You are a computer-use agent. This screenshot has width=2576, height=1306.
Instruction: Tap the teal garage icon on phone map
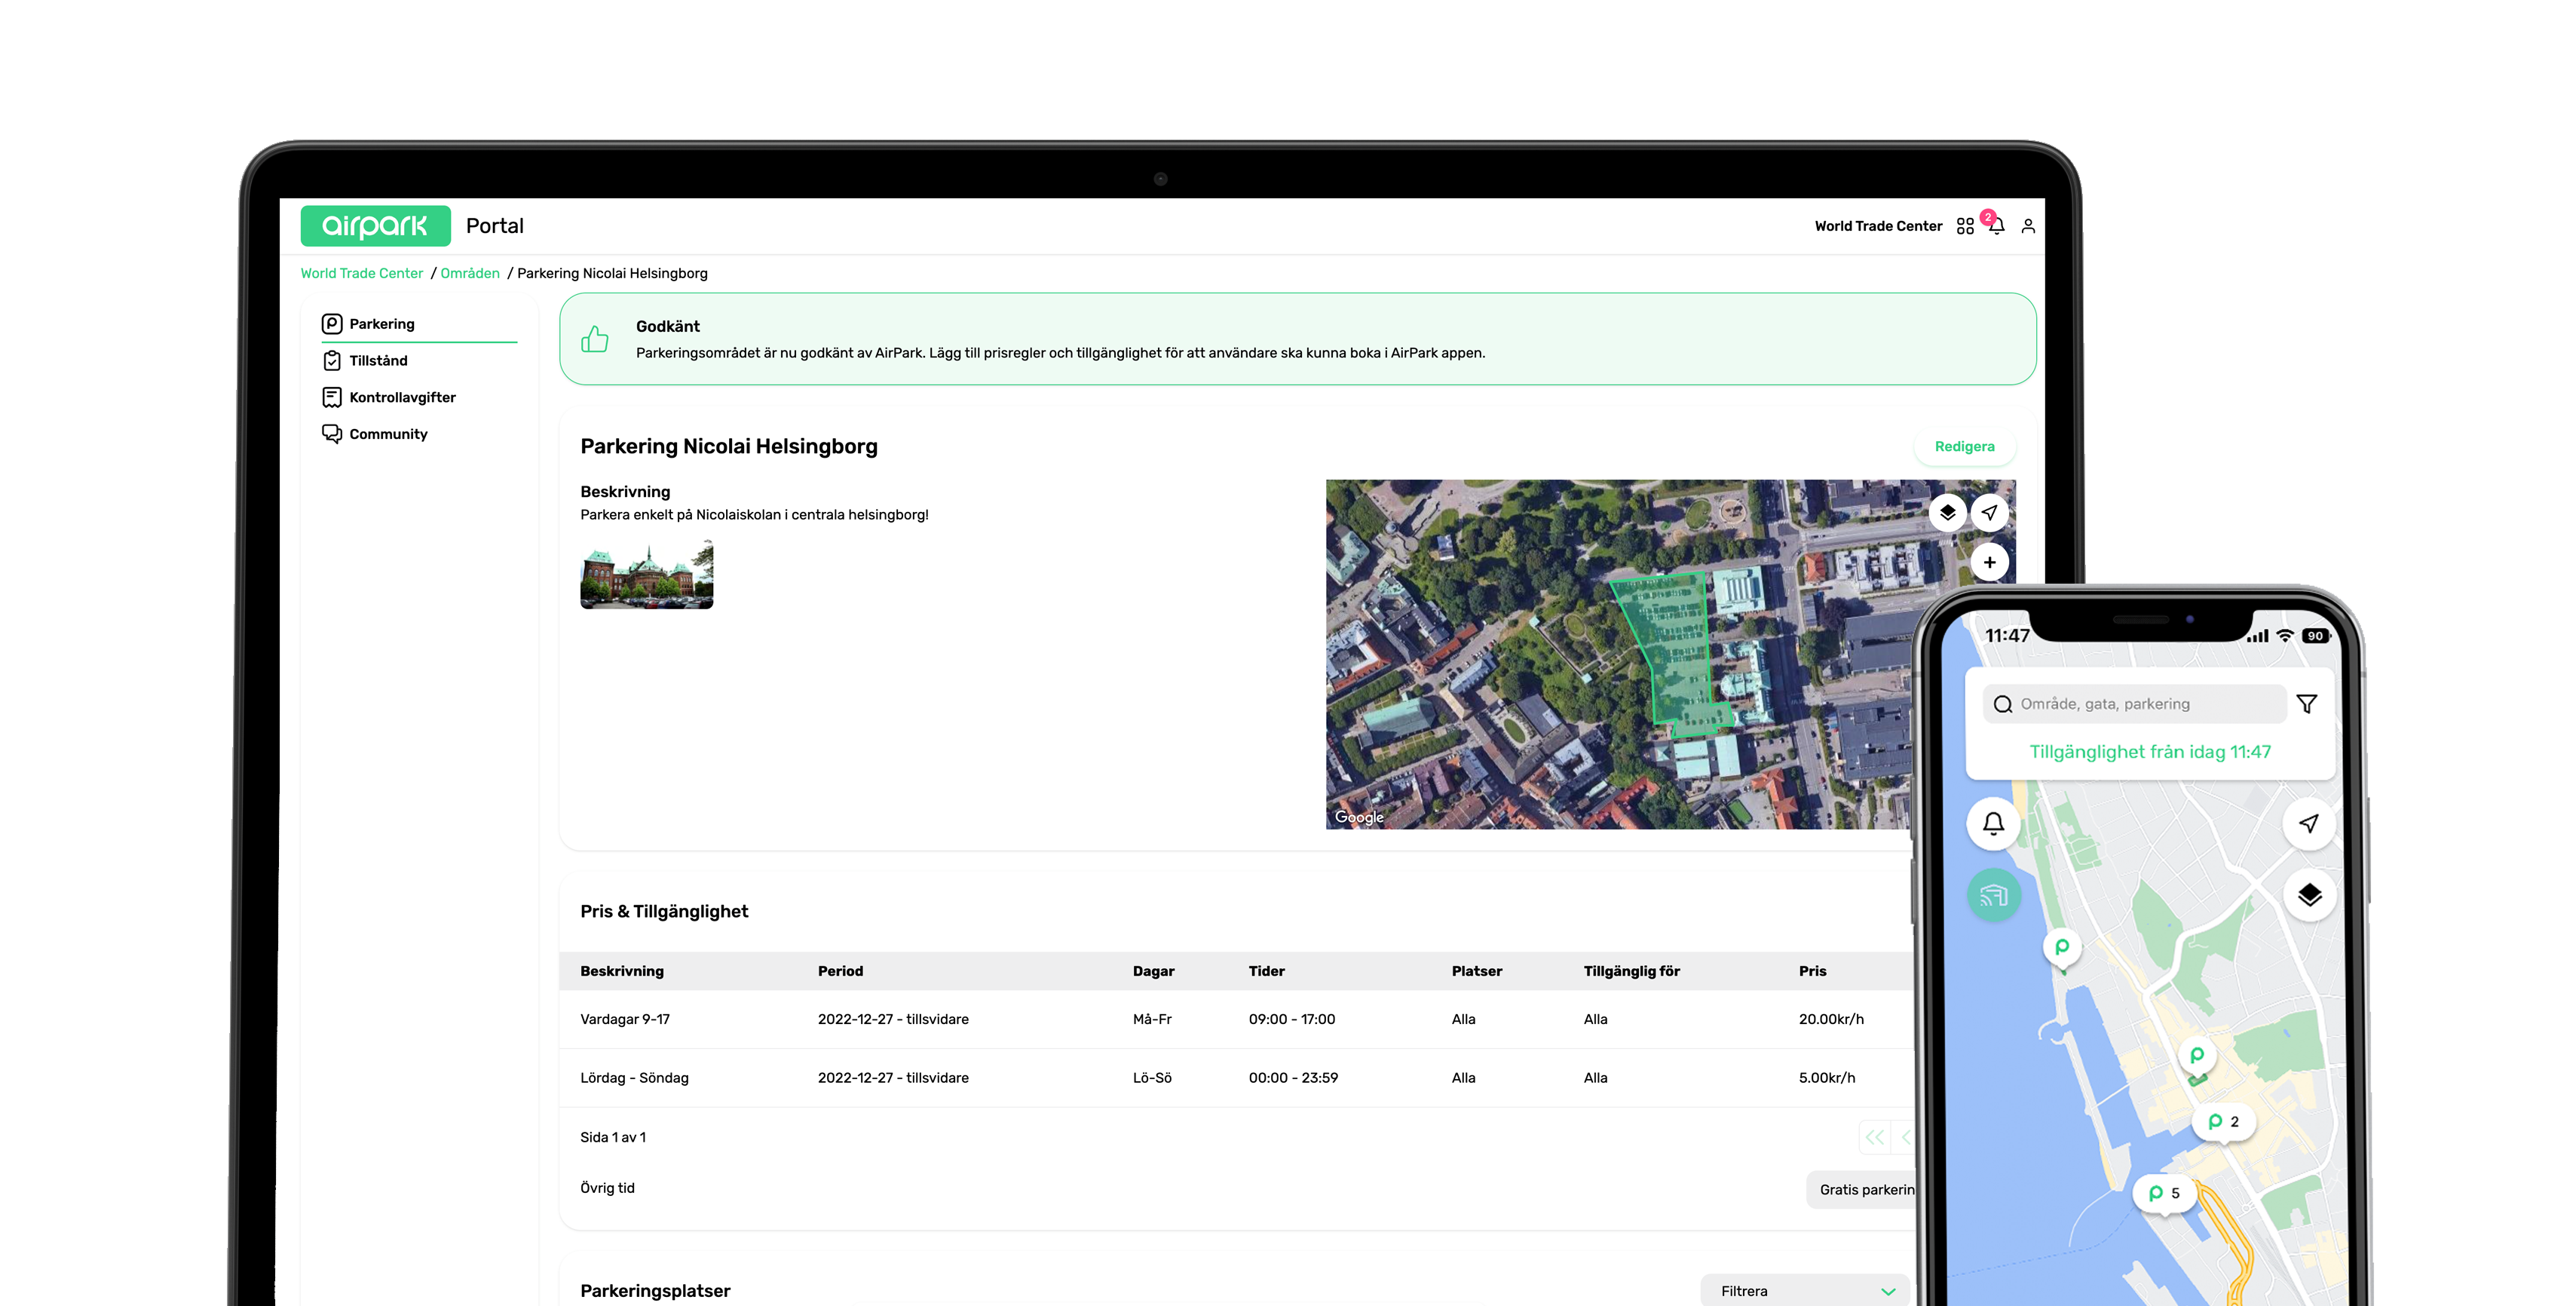pos(1994,895)
